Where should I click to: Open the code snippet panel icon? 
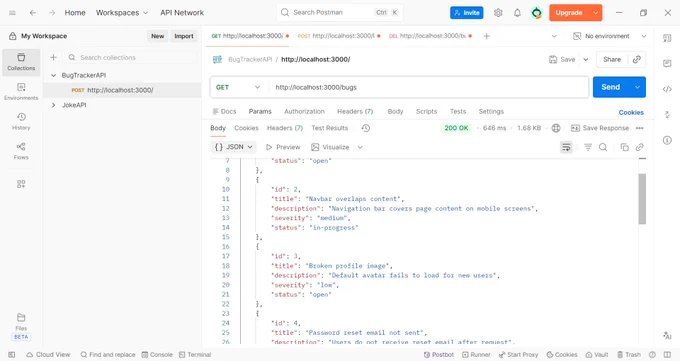[667, 89]
